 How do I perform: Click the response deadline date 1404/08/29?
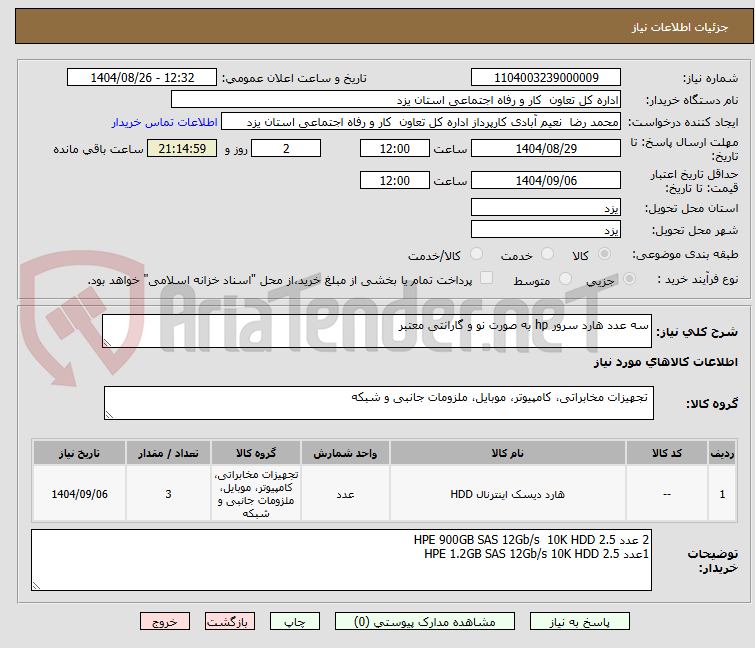(x=546, y=148)
